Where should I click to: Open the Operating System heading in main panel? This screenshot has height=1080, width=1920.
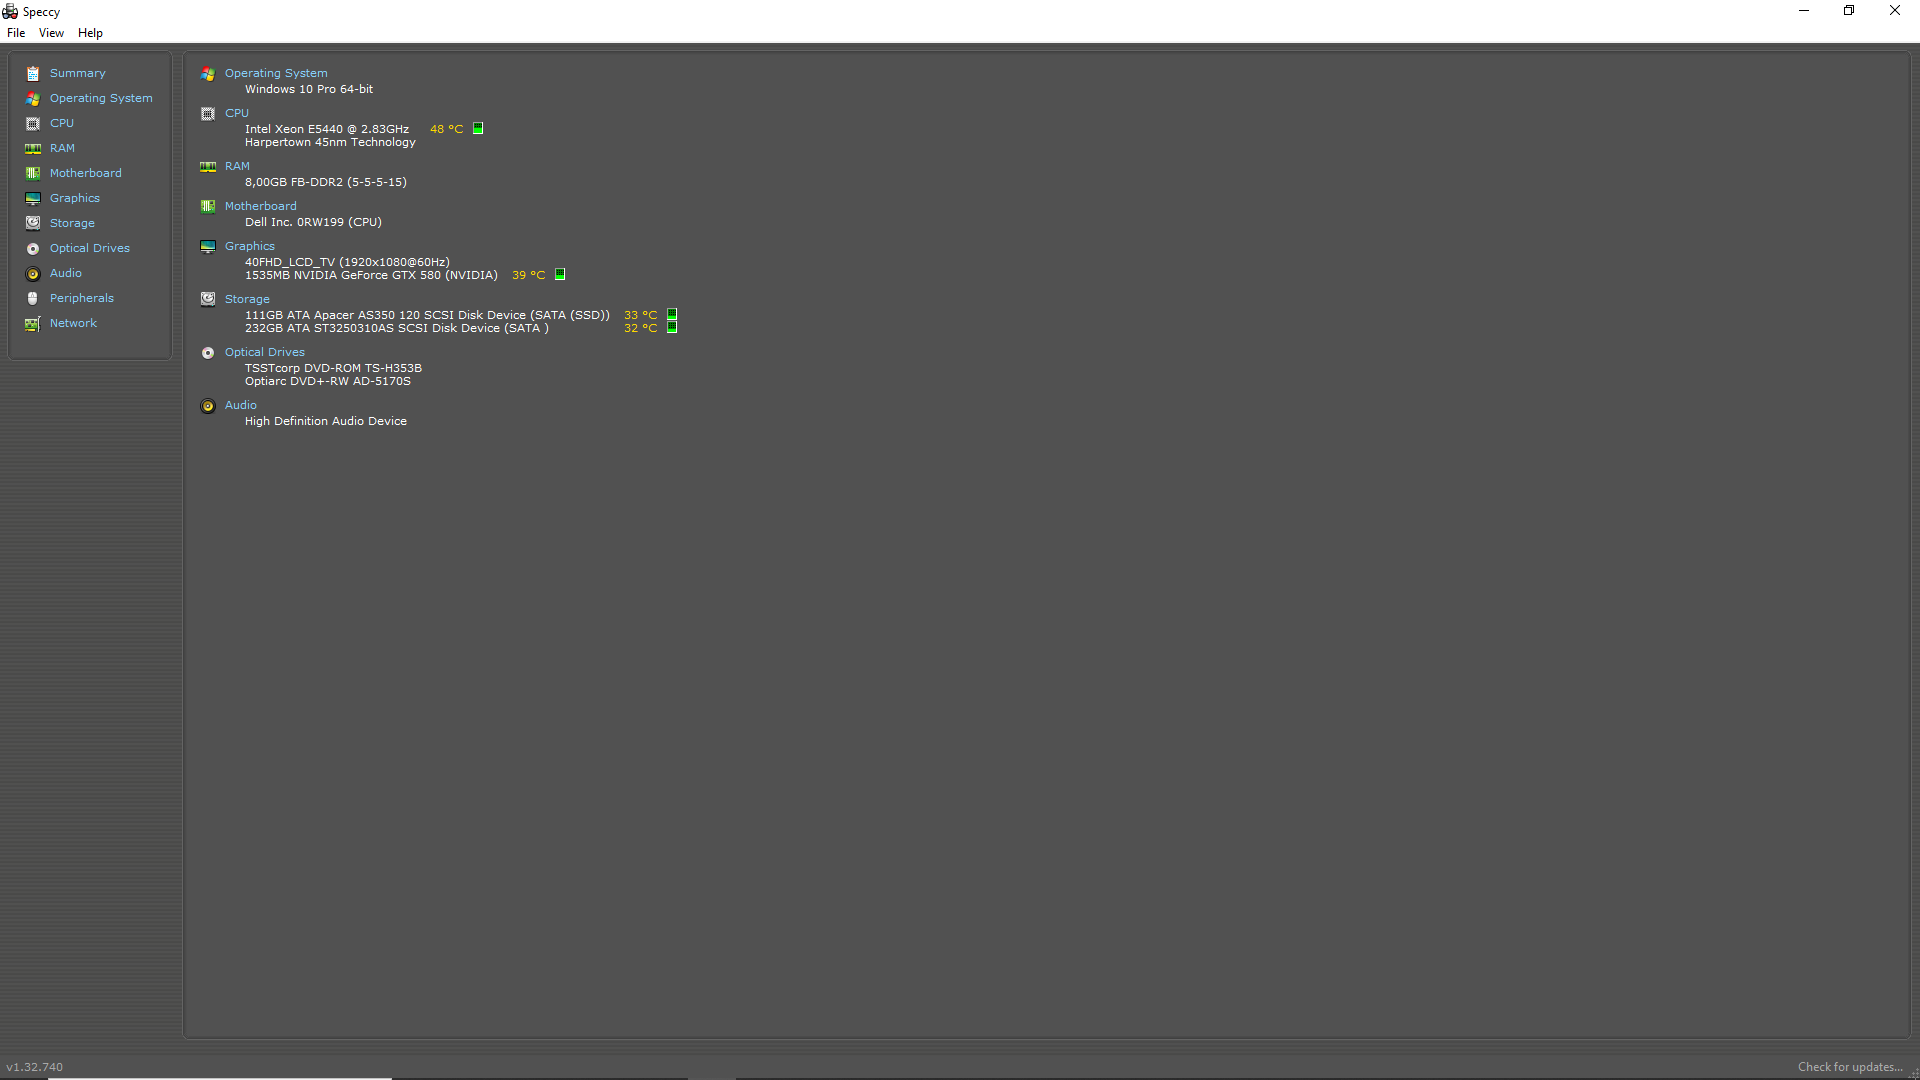click(276, 73)
